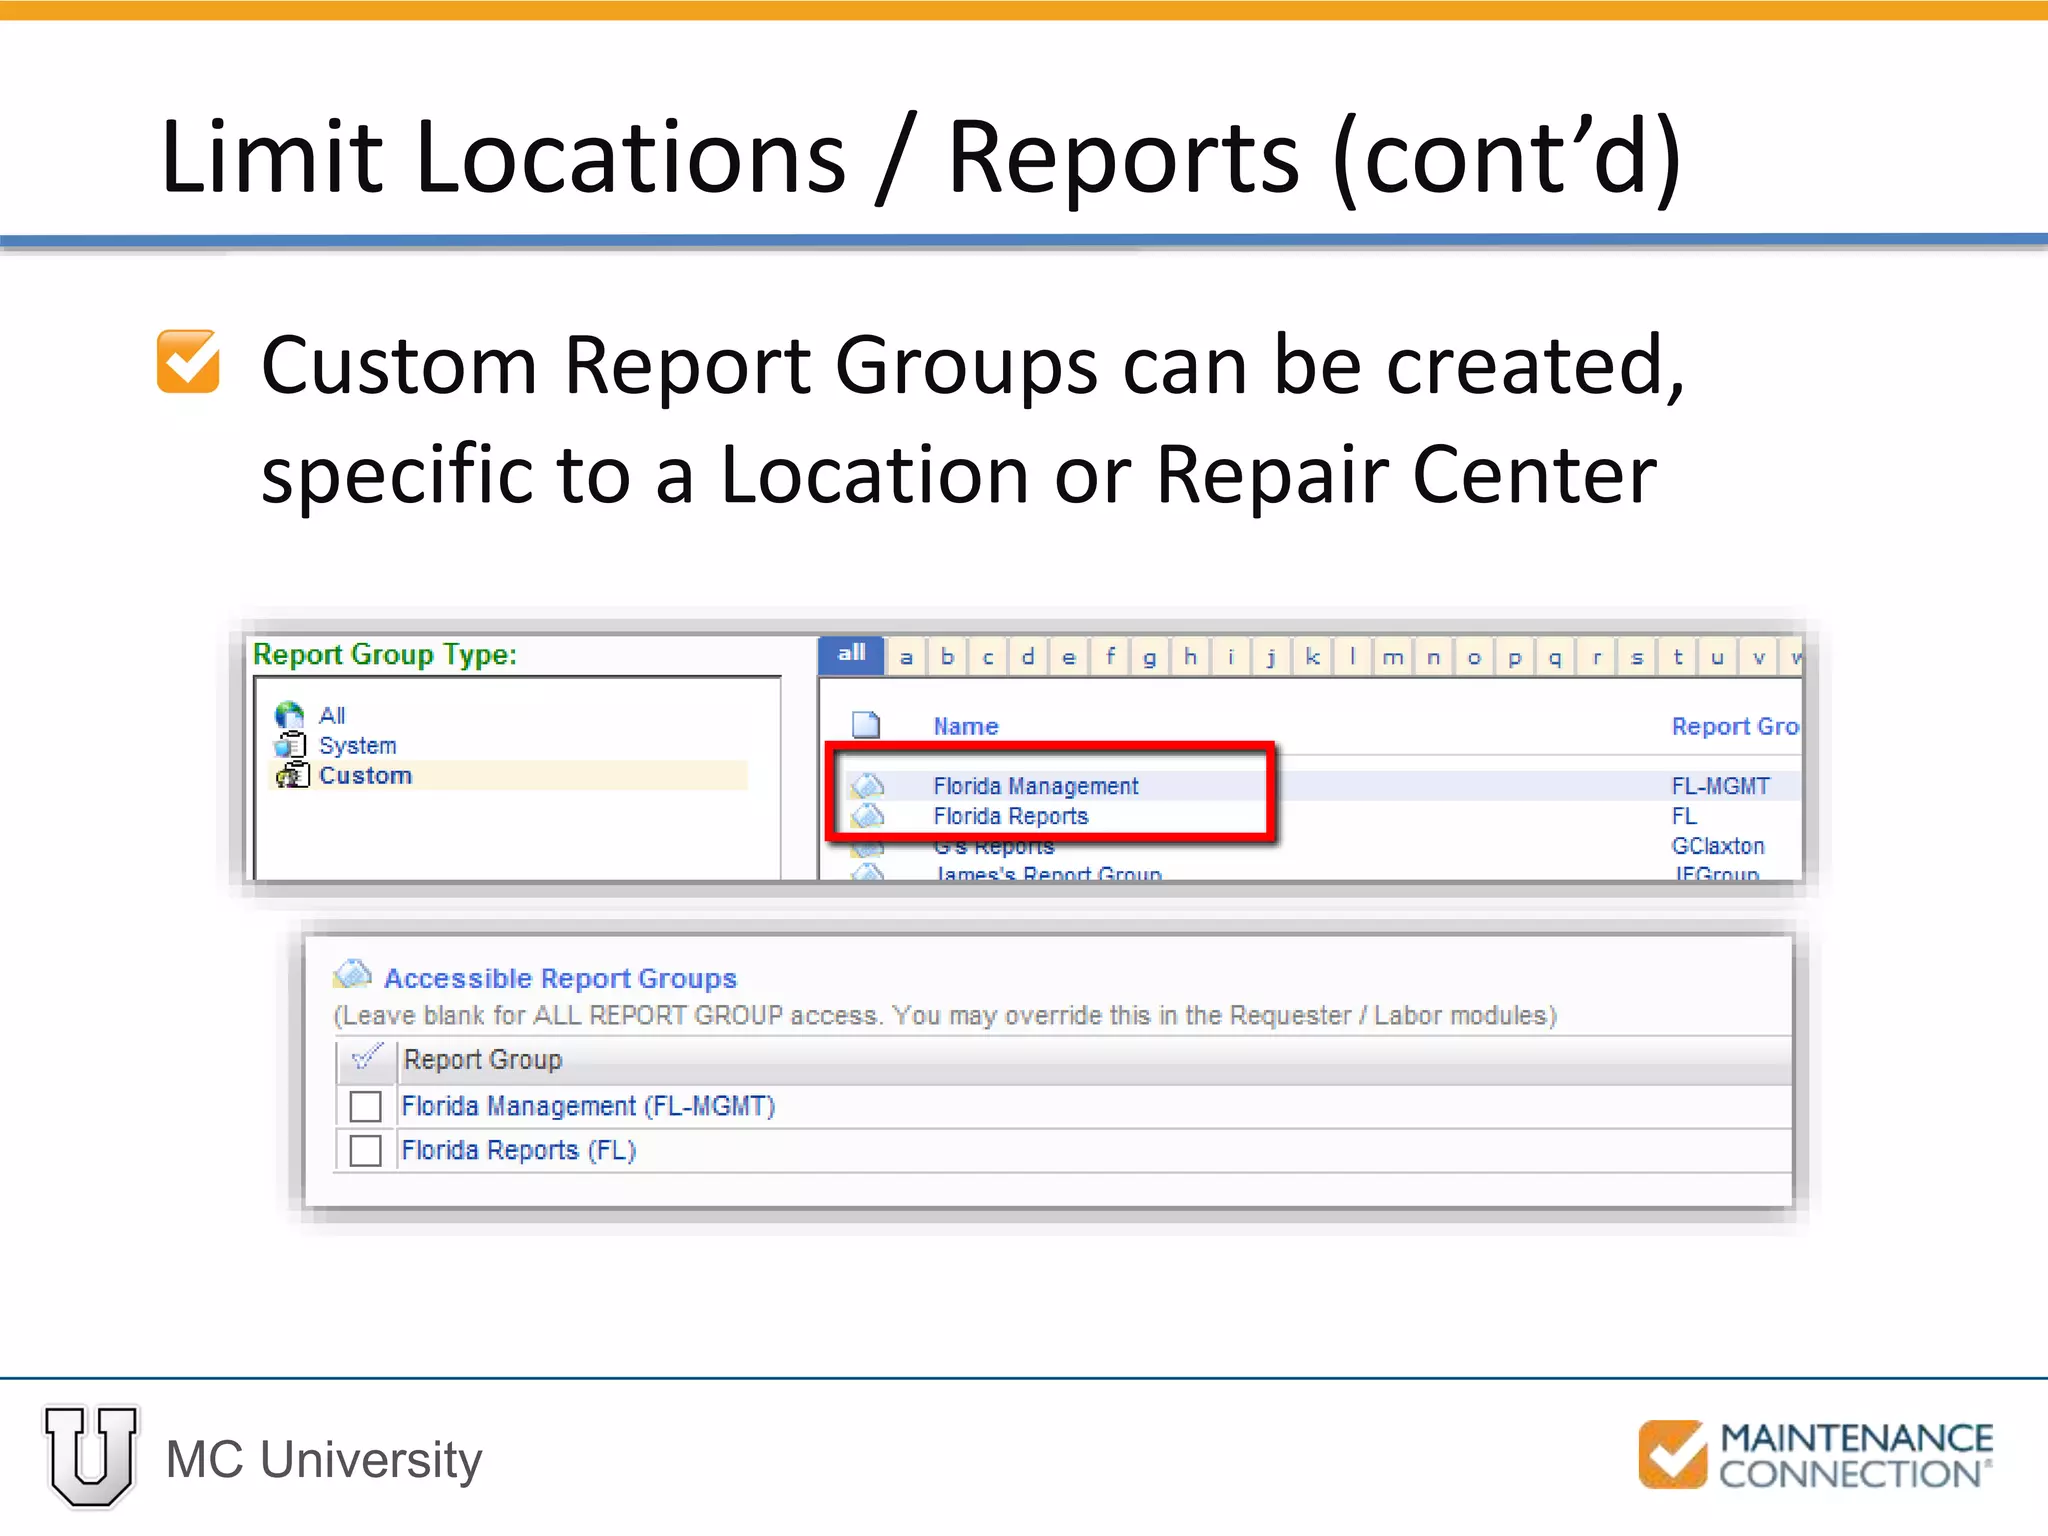Click the Accessible Report Groups heading
2048x1536 pixels.
[x=560, y=978]
